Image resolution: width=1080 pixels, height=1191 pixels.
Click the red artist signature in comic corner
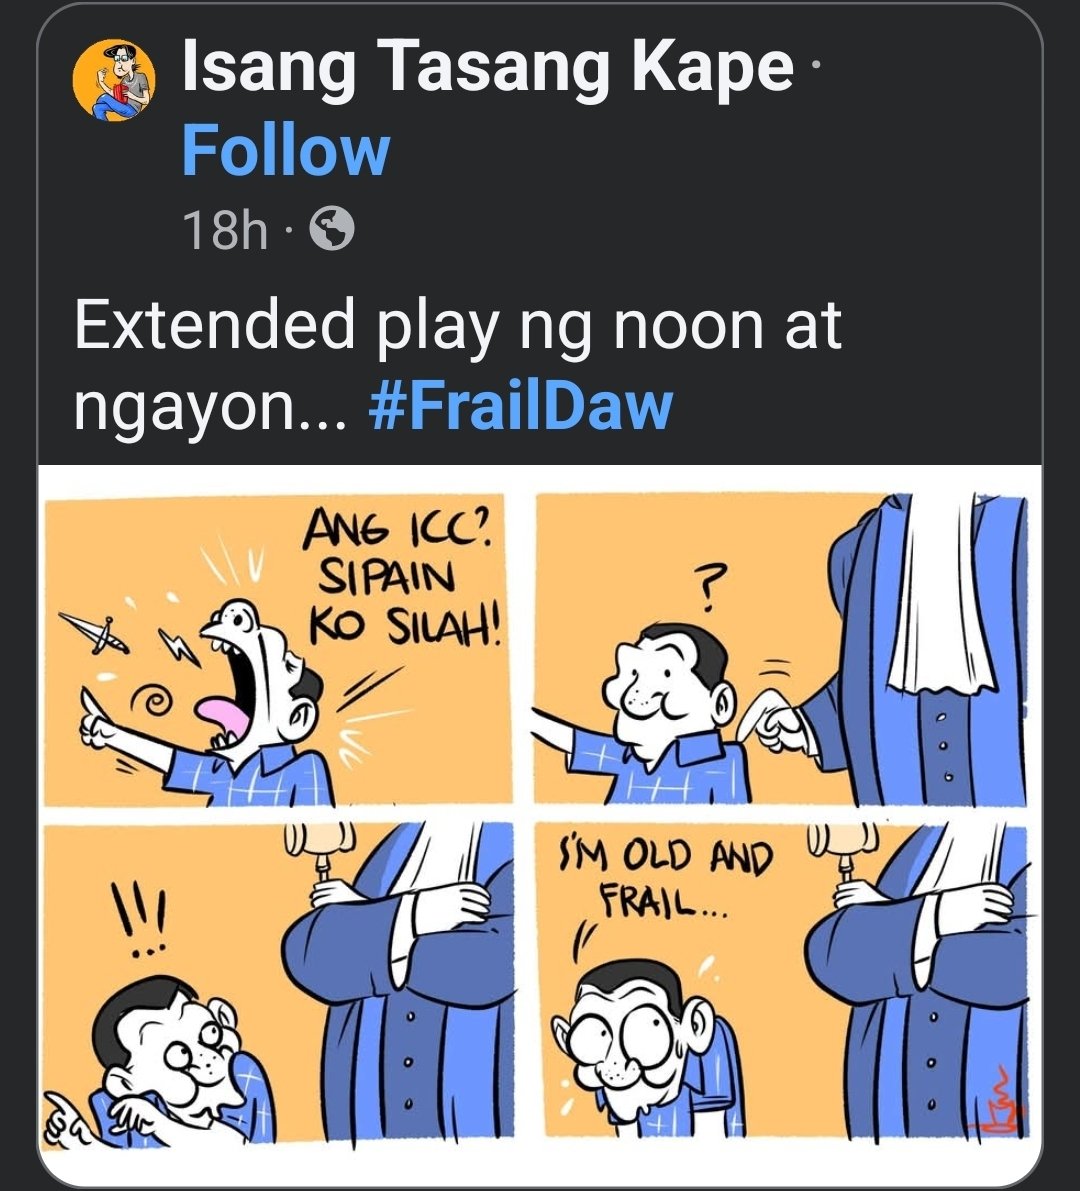pyautogui.click(x=1003, y=1101)
